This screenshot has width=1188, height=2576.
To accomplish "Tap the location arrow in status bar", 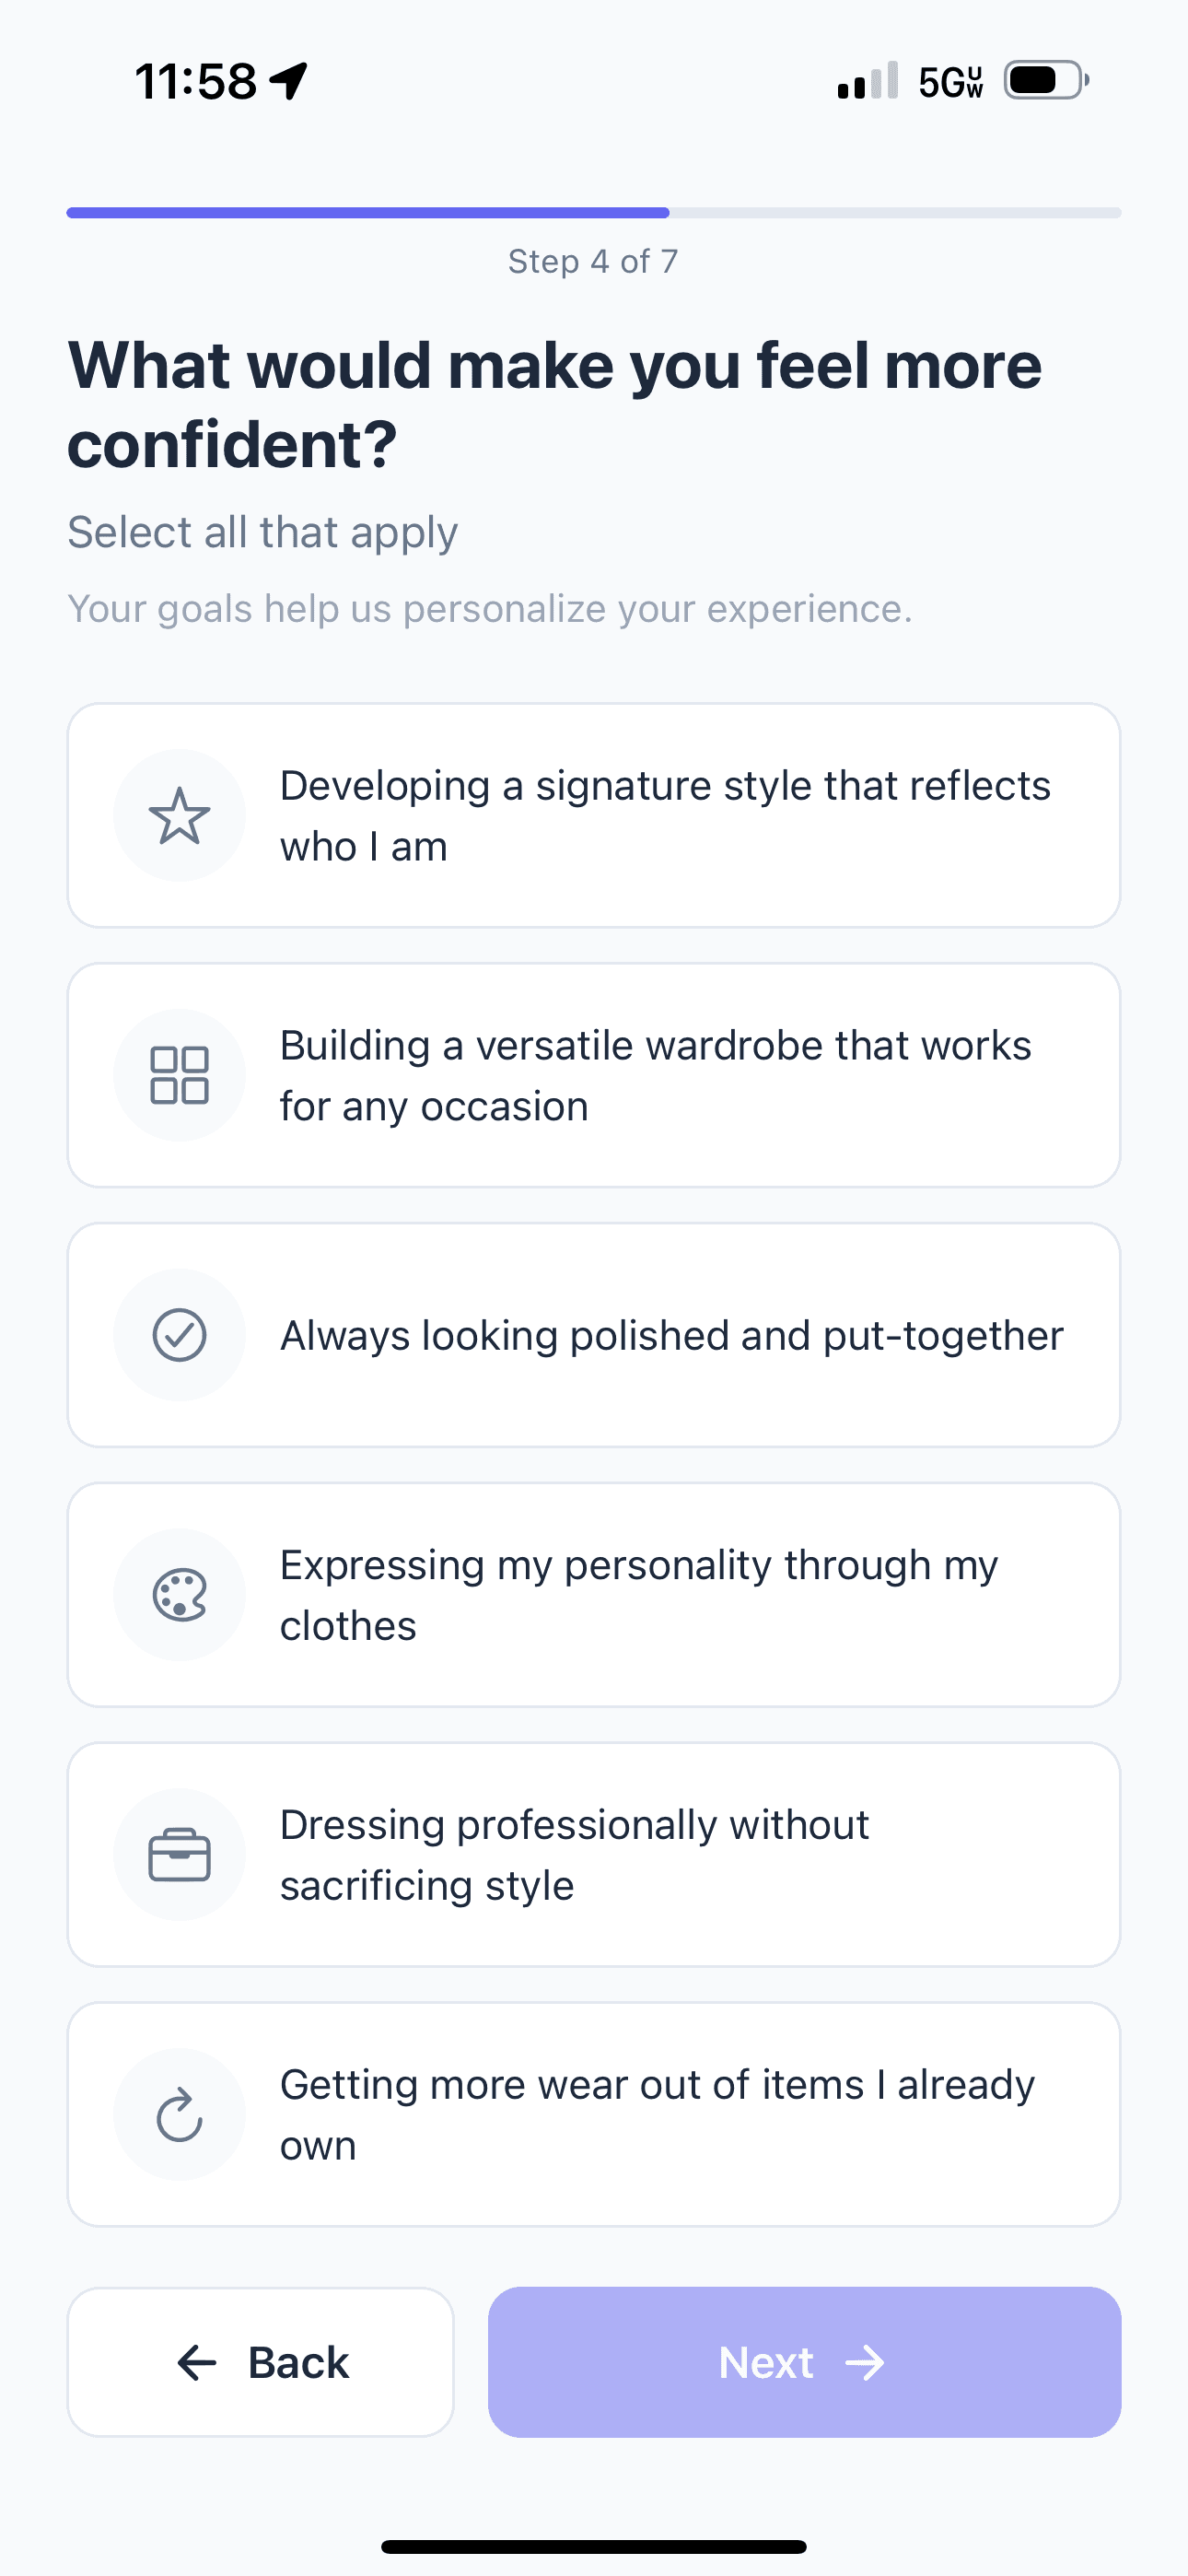I will [x=289, y=81].
